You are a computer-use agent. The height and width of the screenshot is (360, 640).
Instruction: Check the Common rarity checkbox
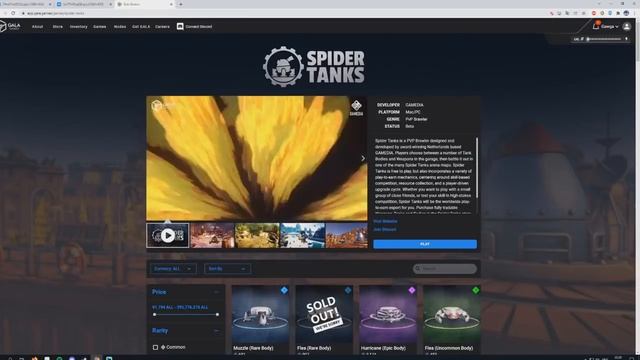155,347
